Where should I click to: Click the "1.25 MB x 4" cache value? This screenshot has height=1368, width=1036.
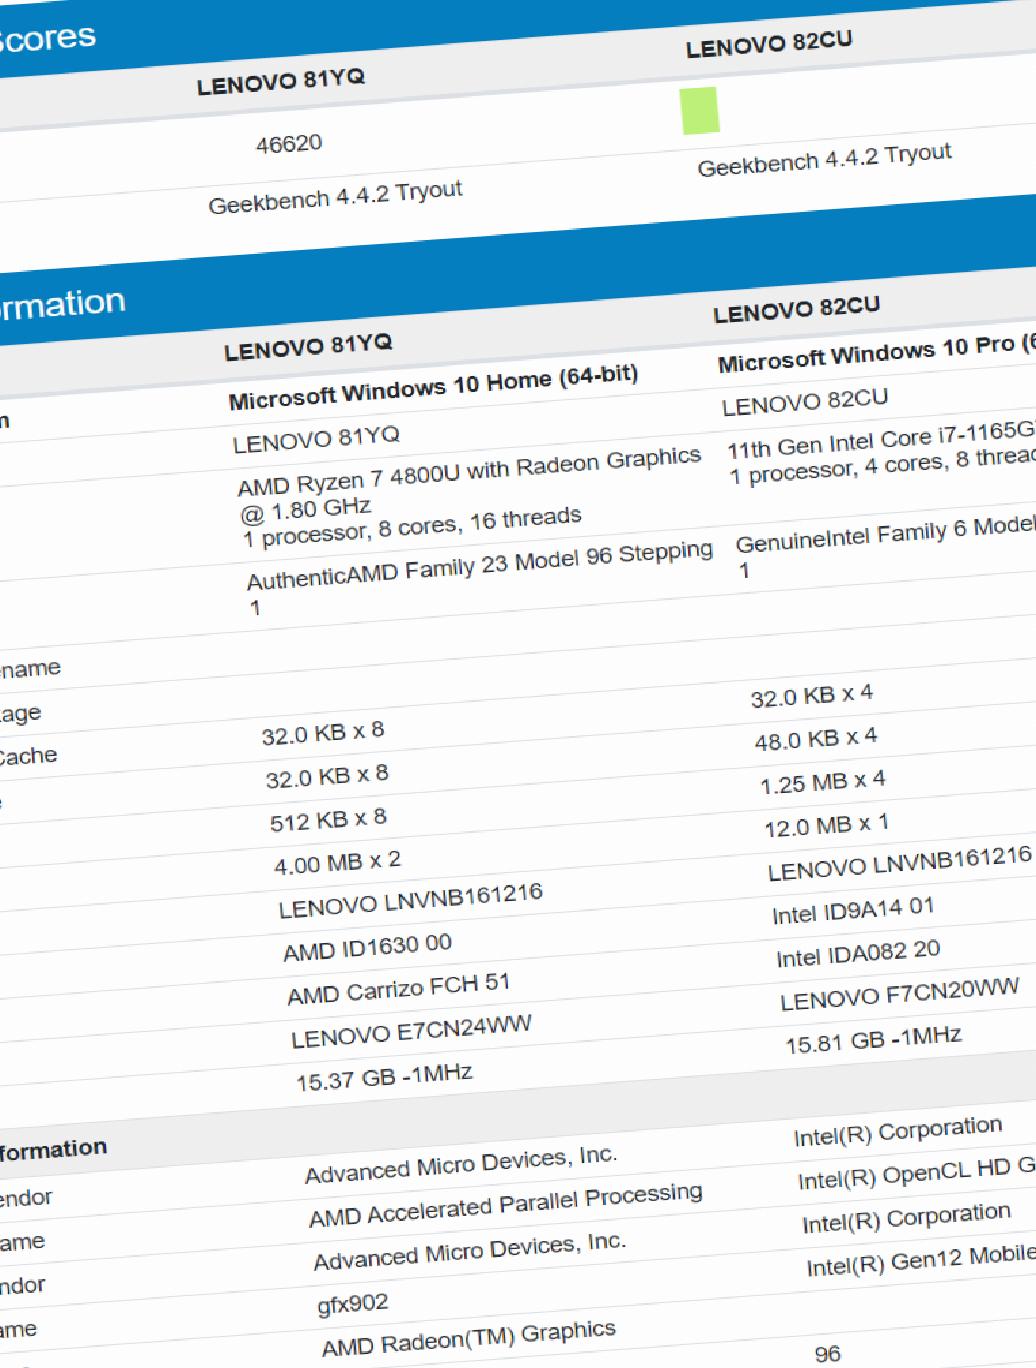[823, 782]
